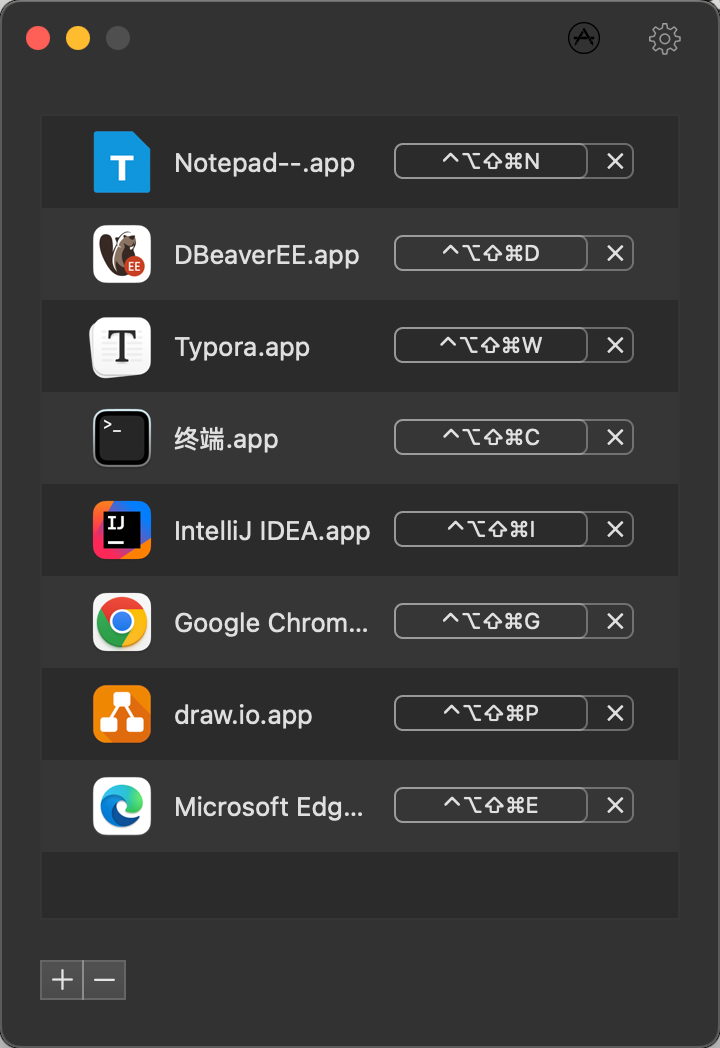Clear the DBeaverEE shortcut
Screen dimensions: 720x1048
coord(615,253)
